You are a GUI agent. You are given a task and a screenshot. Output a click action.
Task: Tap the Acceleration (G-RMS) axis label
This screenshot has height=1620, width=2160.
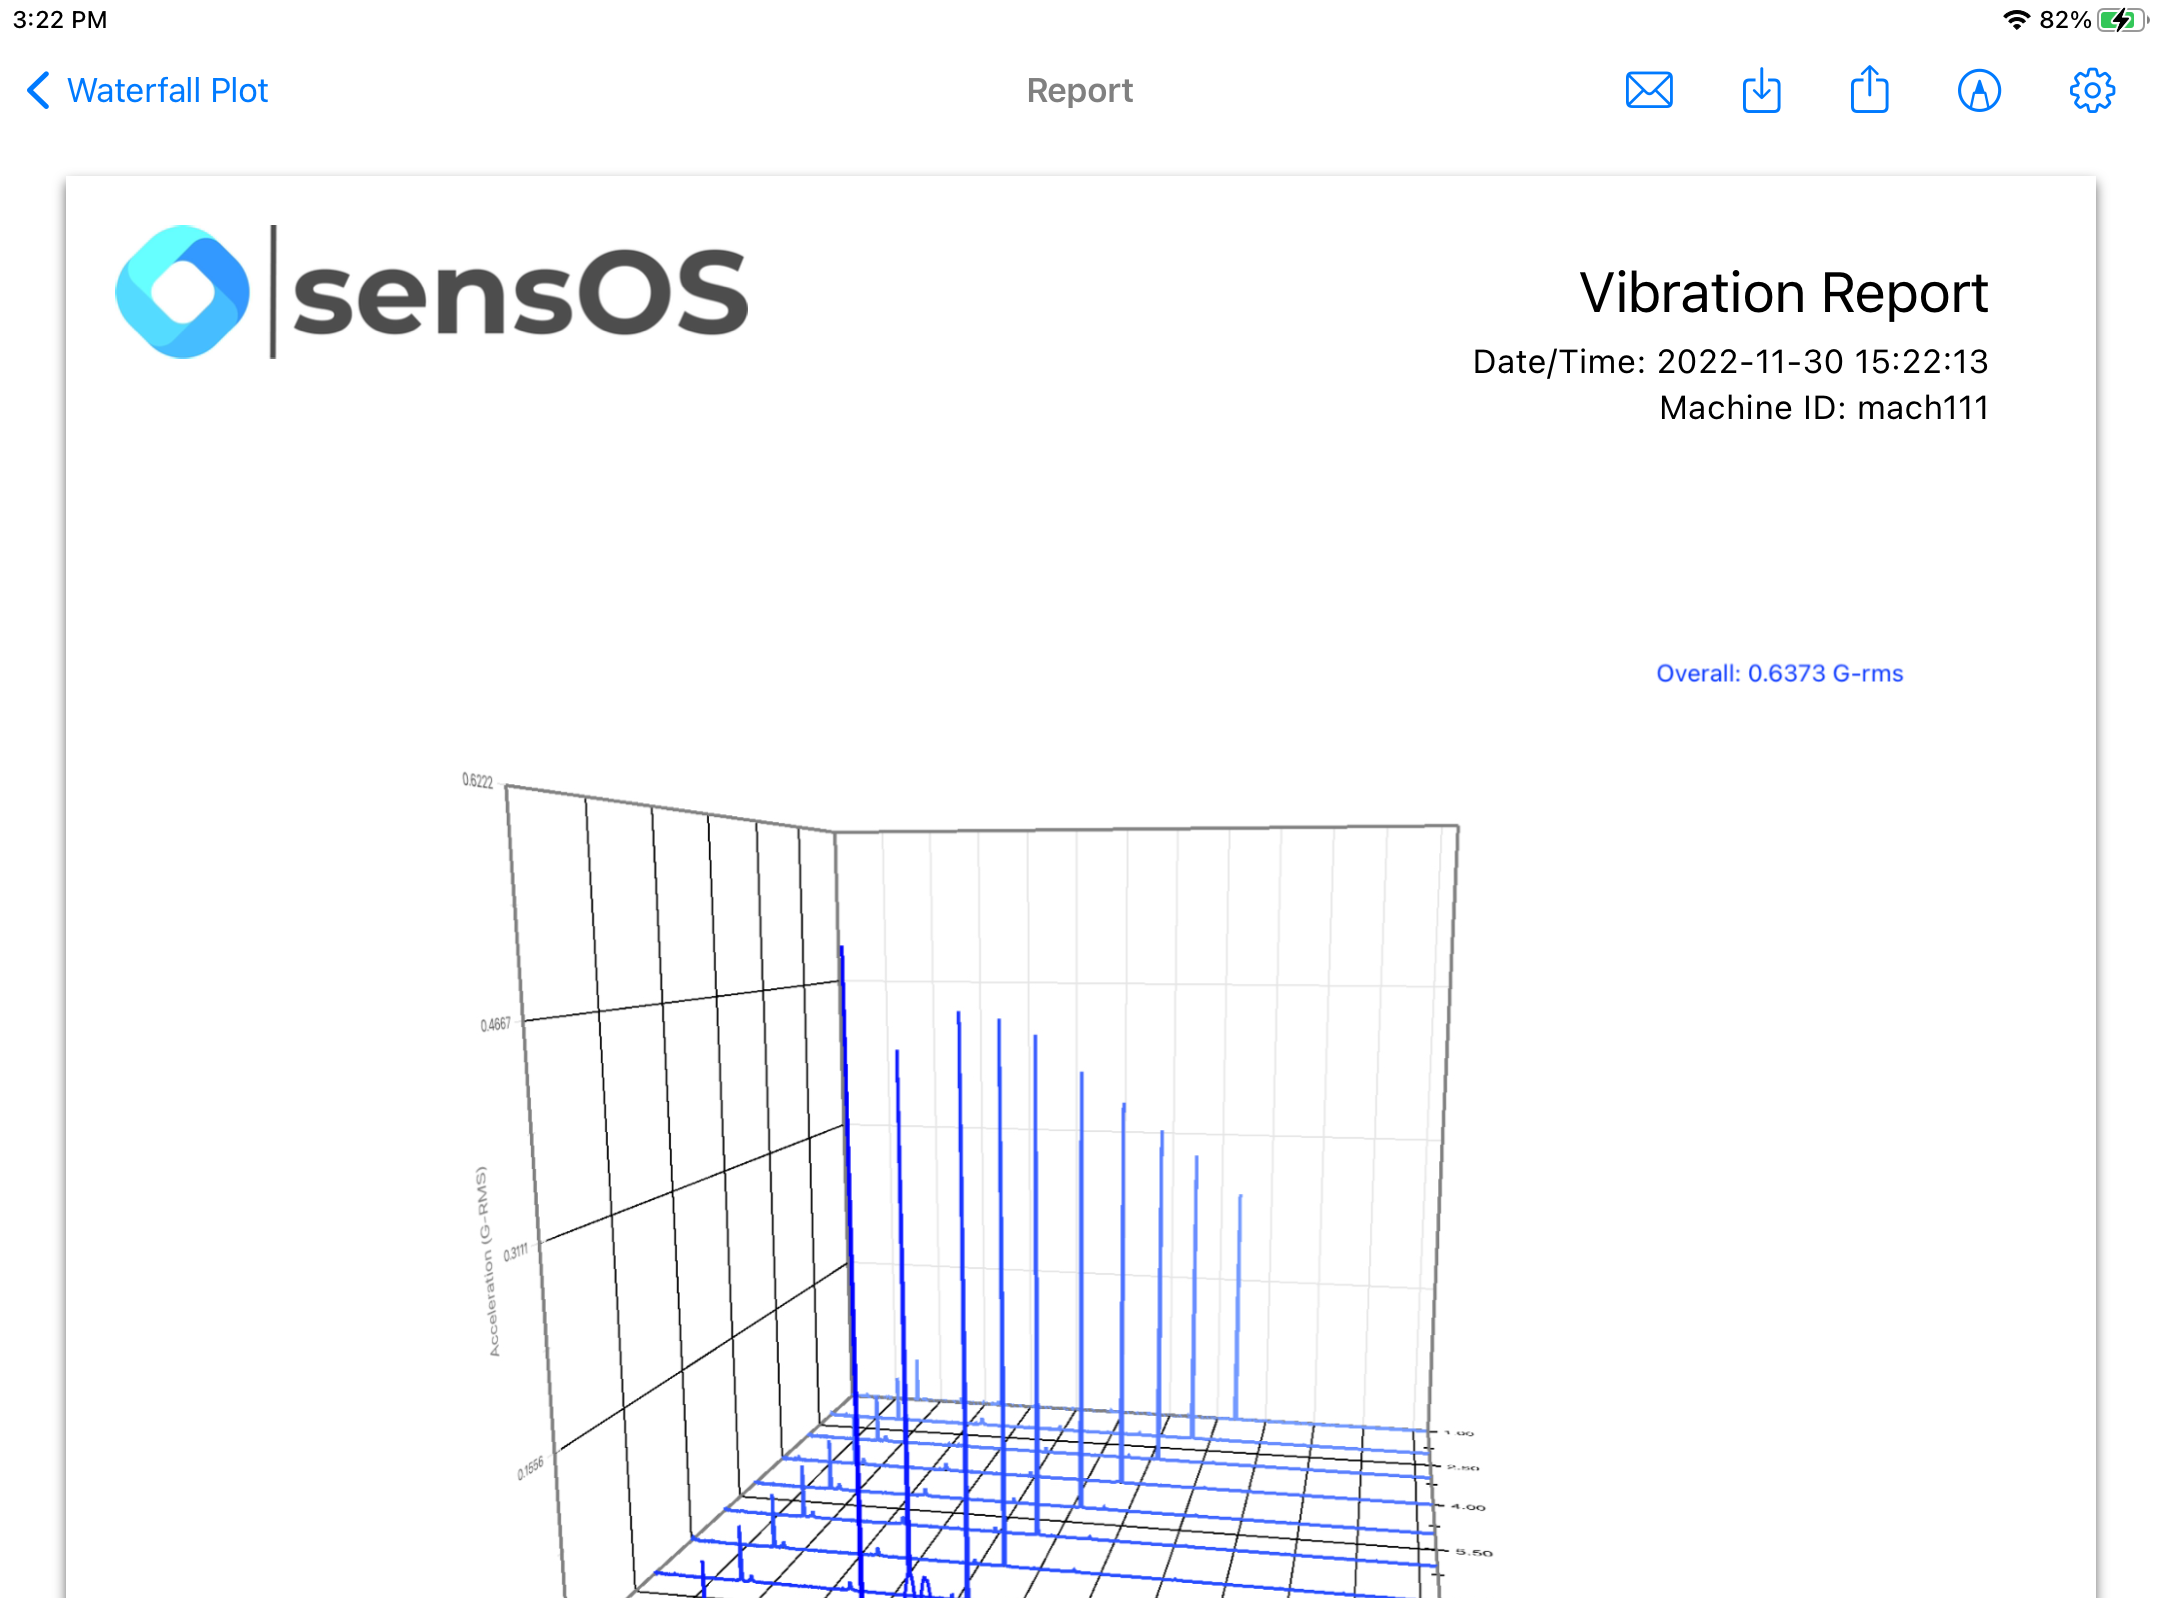point(487,1260)
